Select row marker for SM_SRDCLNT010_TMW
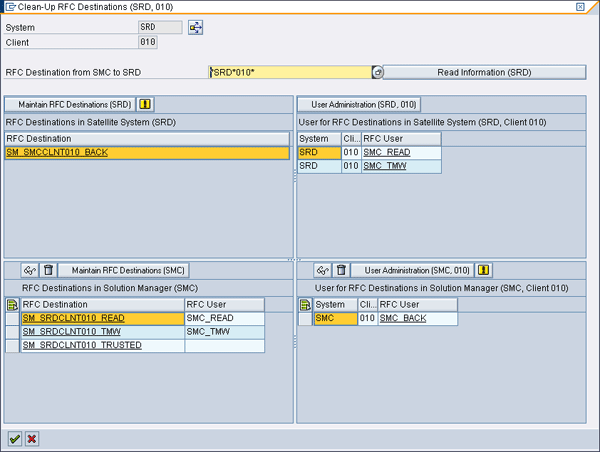The height and width of the screenshot is (452, 600). click(12, 332)
